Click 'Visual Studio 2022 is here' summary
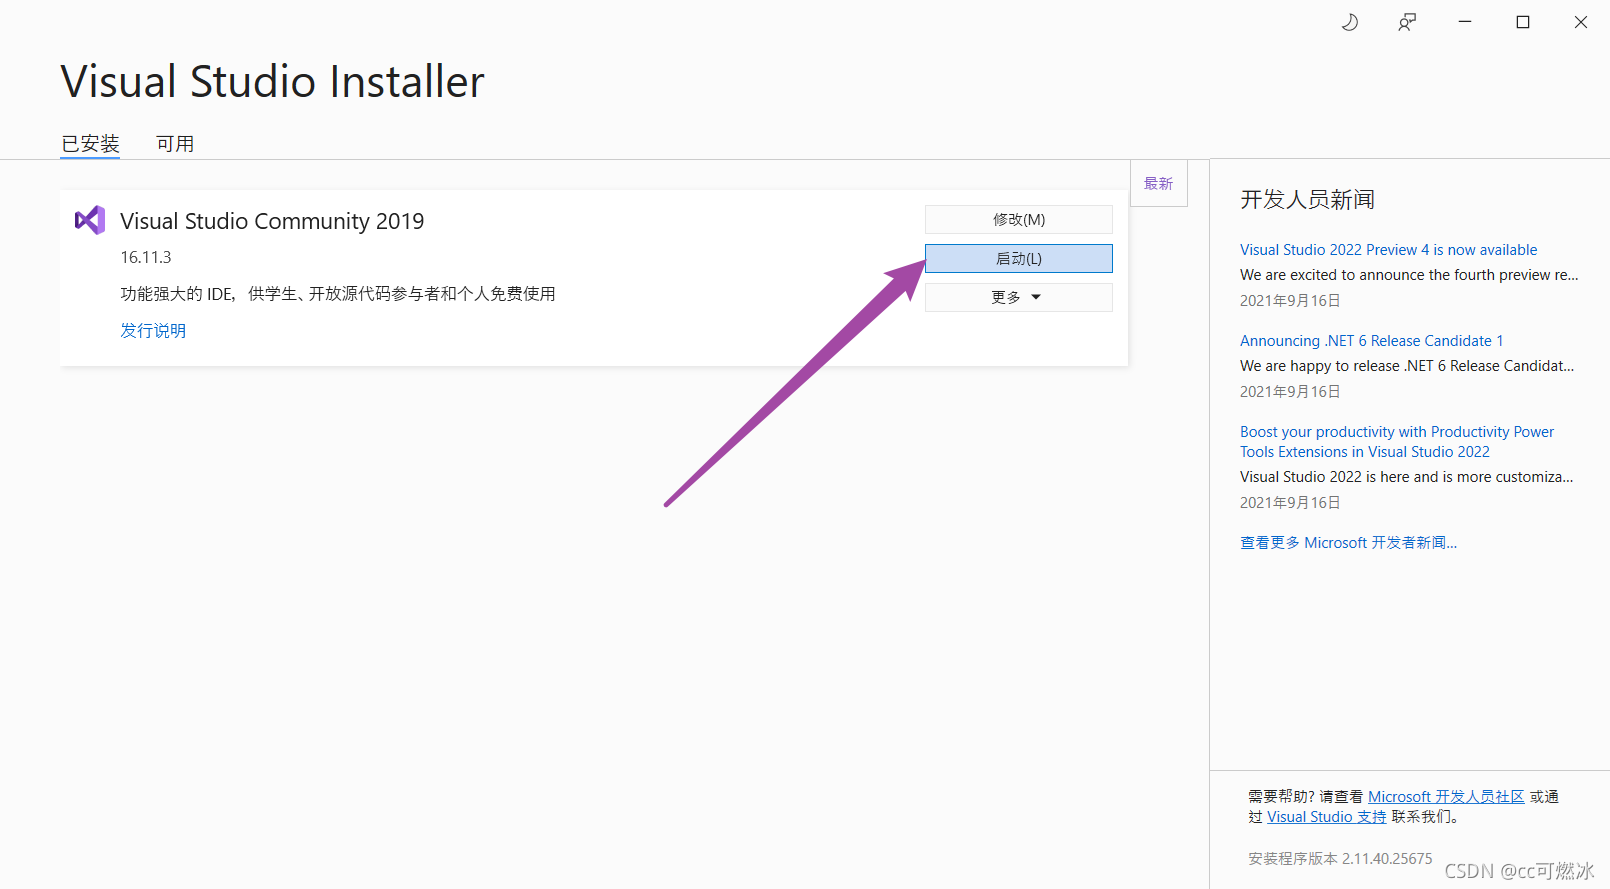This screenshot has height=889, width=1610. [1406, 477]
